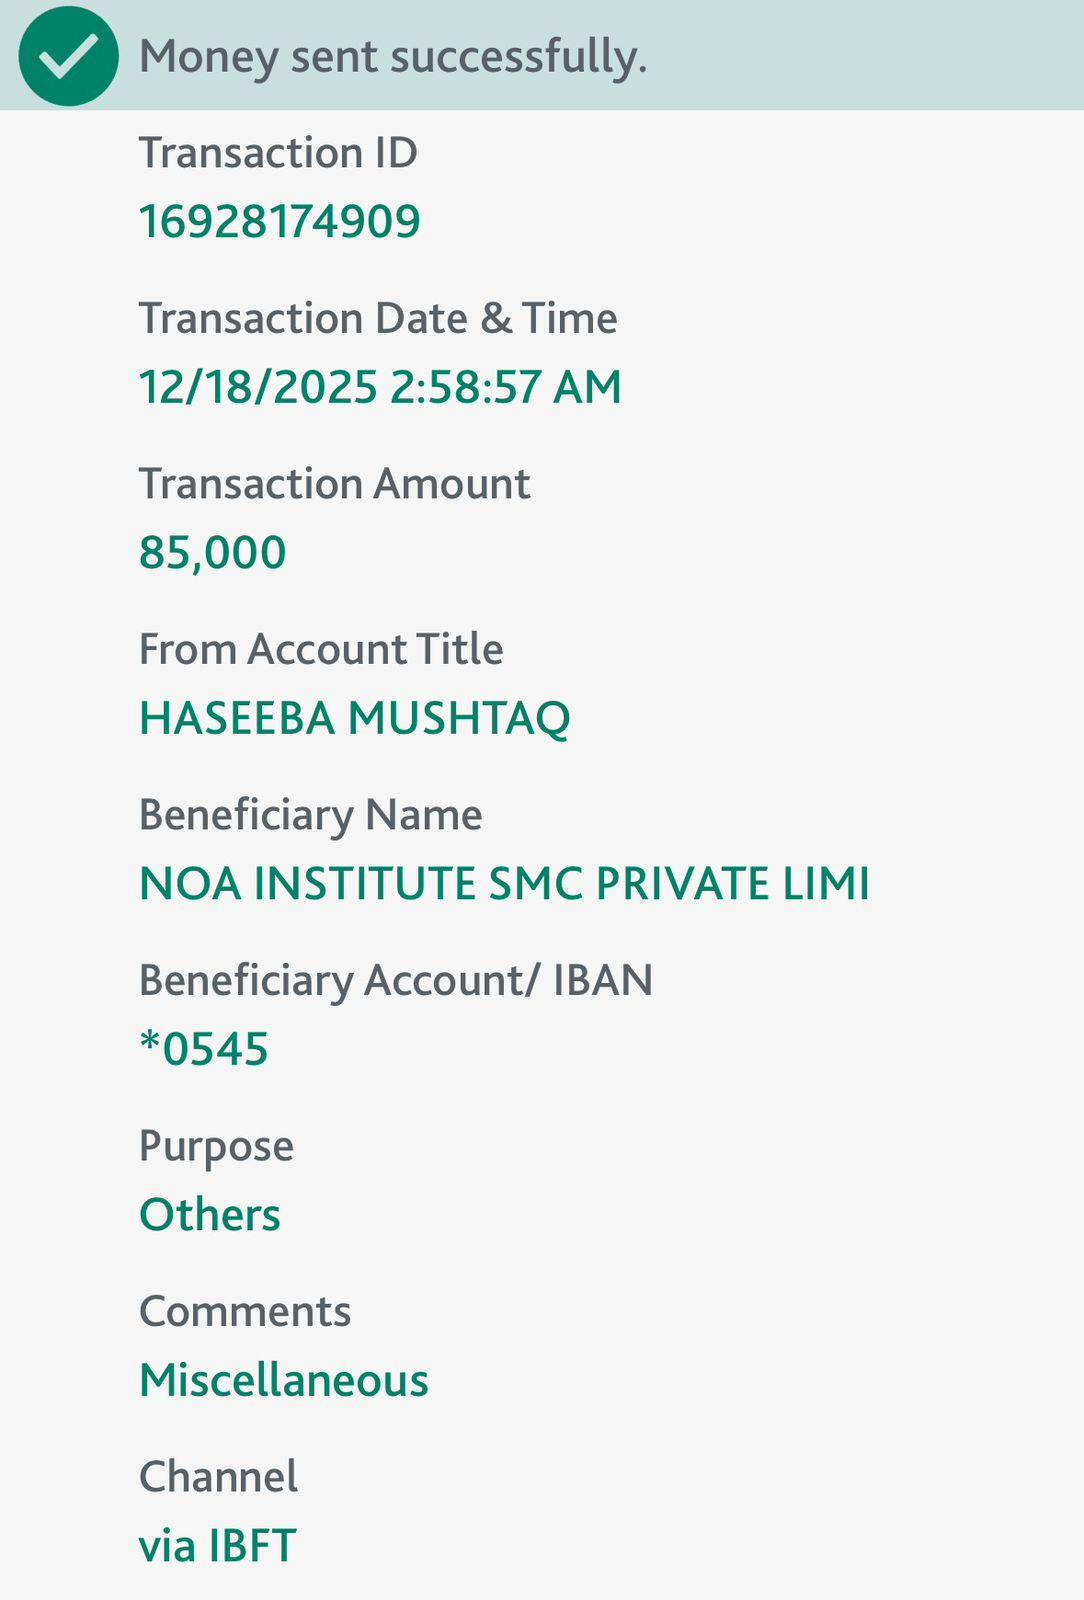Select the via IBFT channel value
The width and height of the screenshot is (1084, 1600).
(x=217, y=1545)
